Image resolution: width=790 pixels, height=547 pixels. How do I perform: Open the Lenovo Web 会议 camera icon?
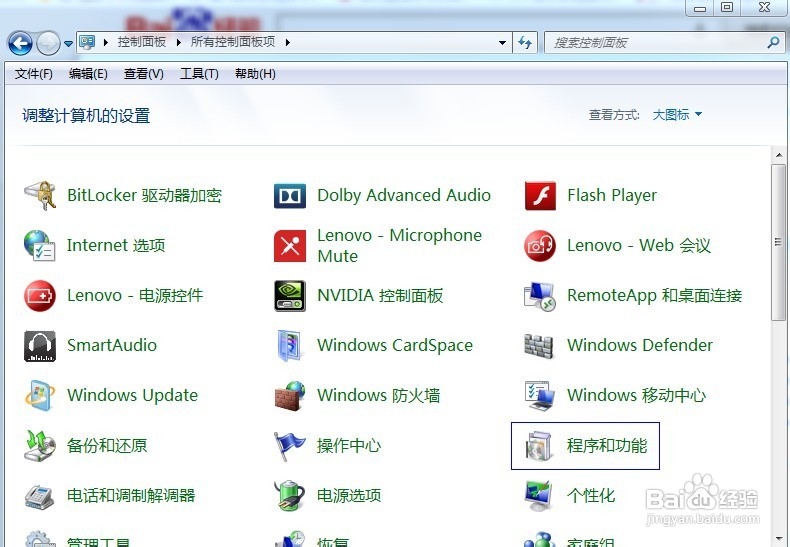pos(540,246)
